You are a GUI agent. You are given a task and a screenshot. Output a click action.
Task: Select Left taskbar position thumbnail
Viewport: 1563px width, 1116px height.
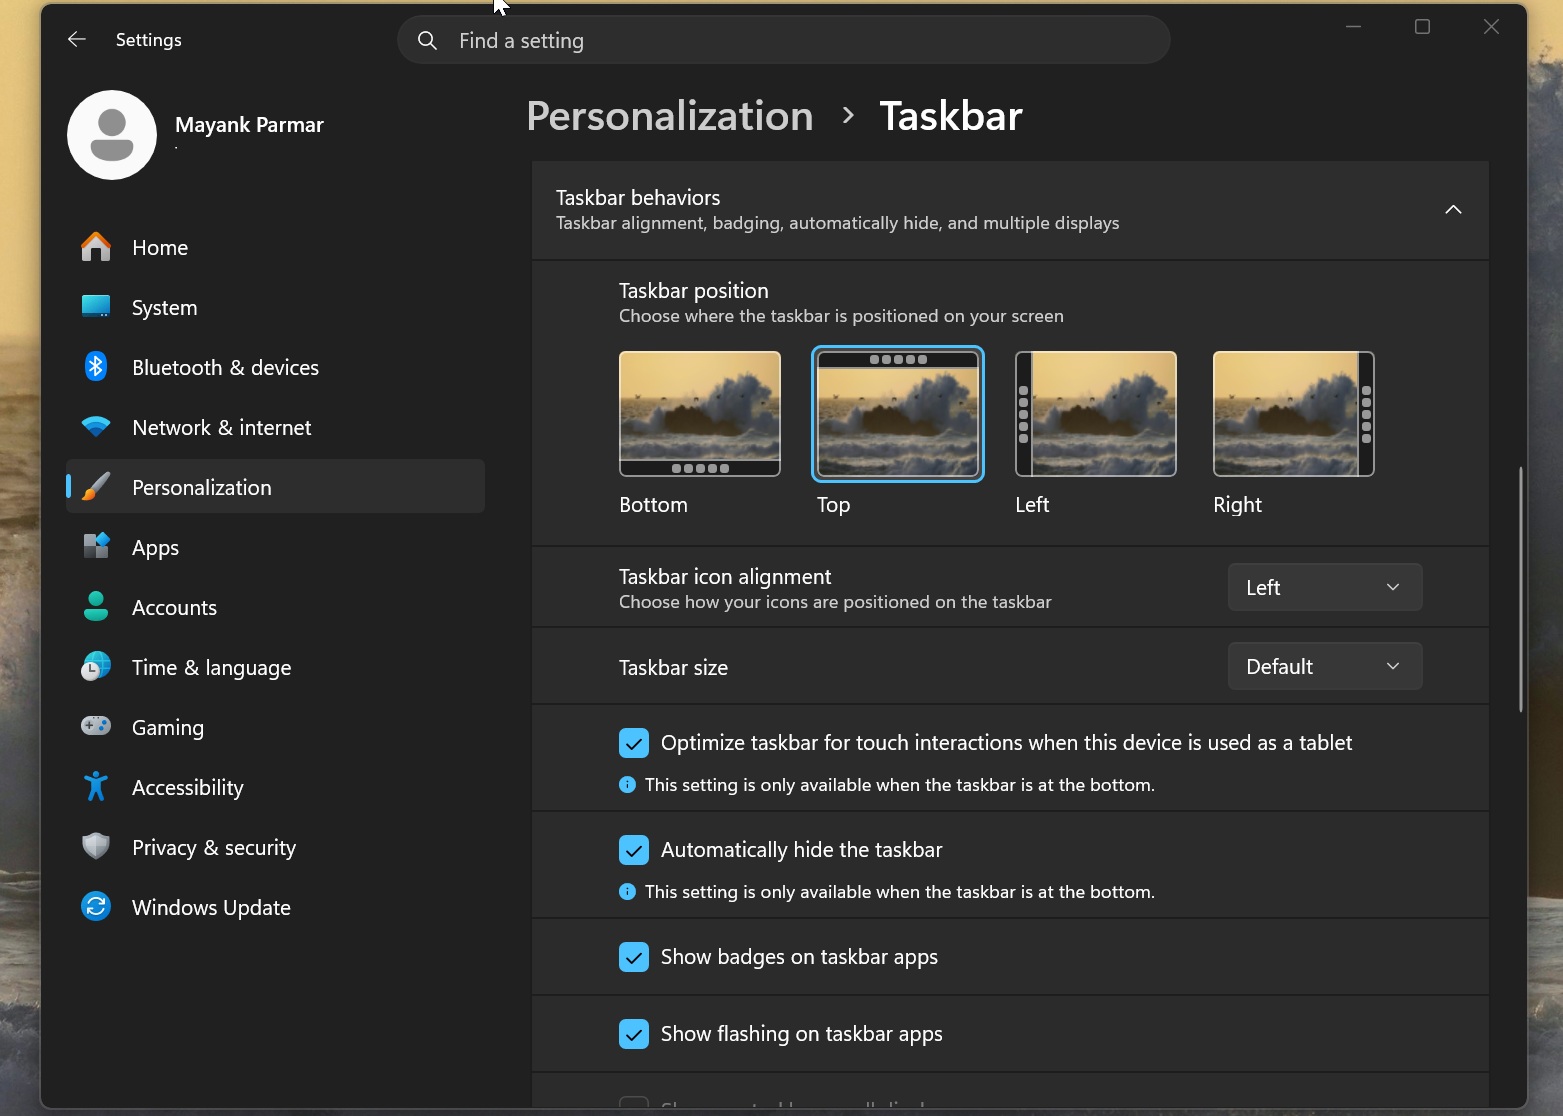(1096, 414)
